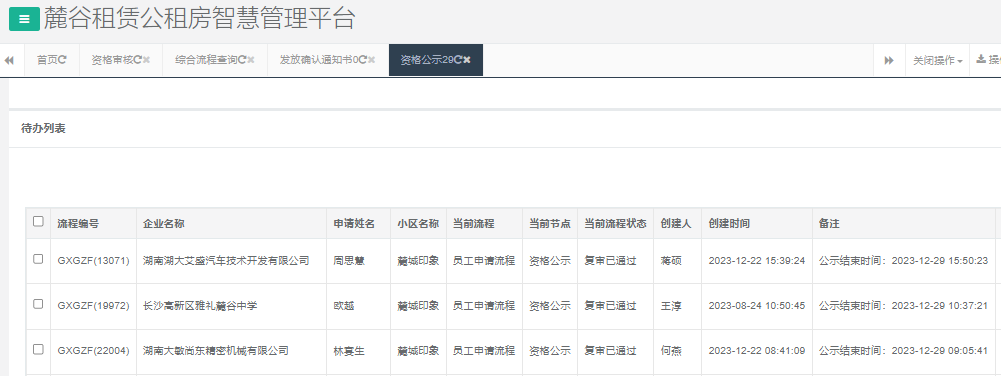Image resolution: width=1001 pixels, height=376 pixels.
Task: Refresh the 资格公示 tab via reload icon
Action: pos(458,60)
